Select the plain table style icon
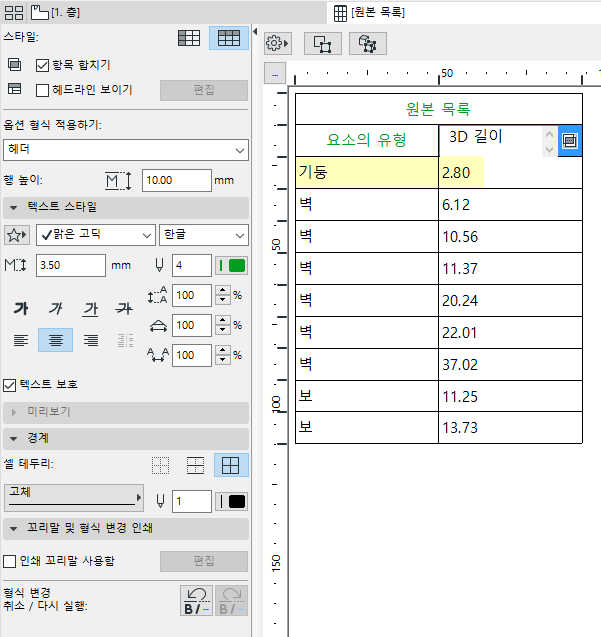This screenshot has width=601, height=637. tap(189, 38)
